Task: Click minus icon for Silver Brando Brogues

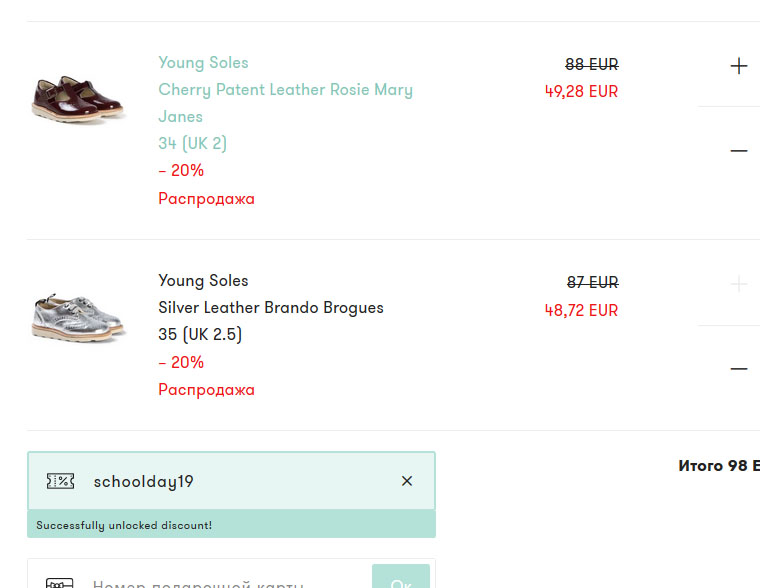Action: (739, 369)
